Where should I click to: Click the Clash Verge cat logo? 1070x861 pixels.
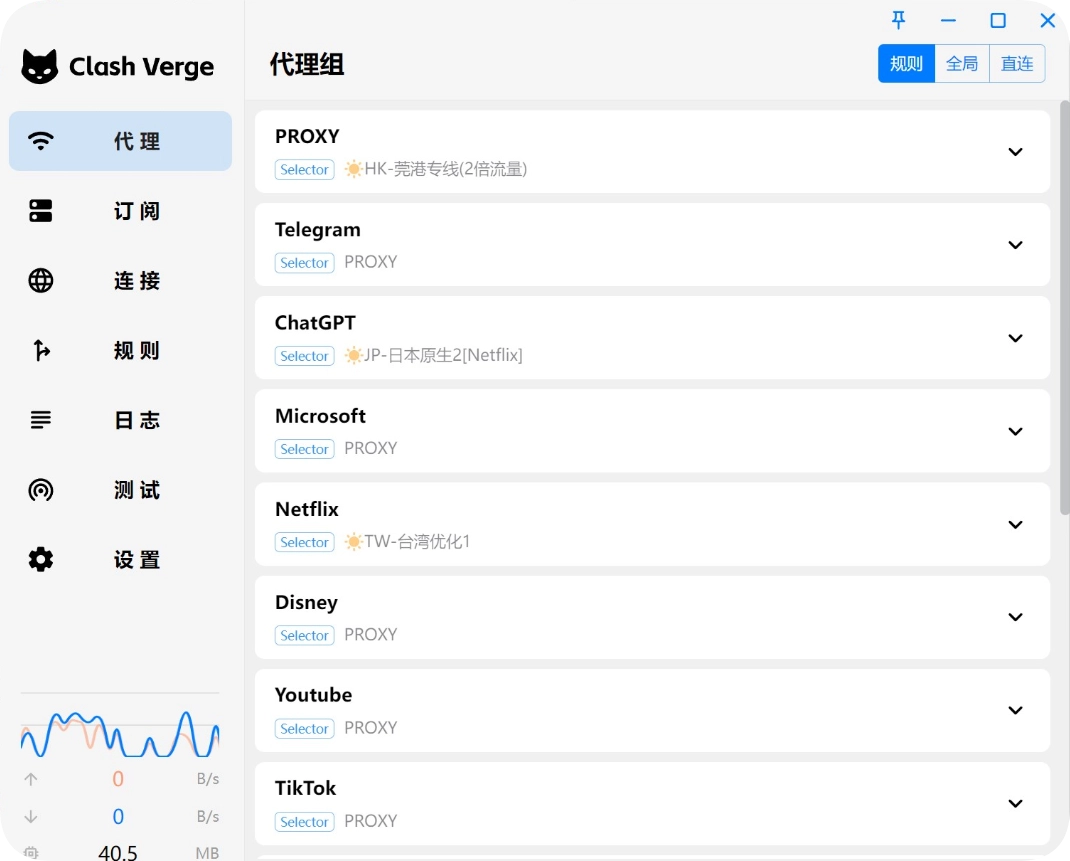pos(40,67)
